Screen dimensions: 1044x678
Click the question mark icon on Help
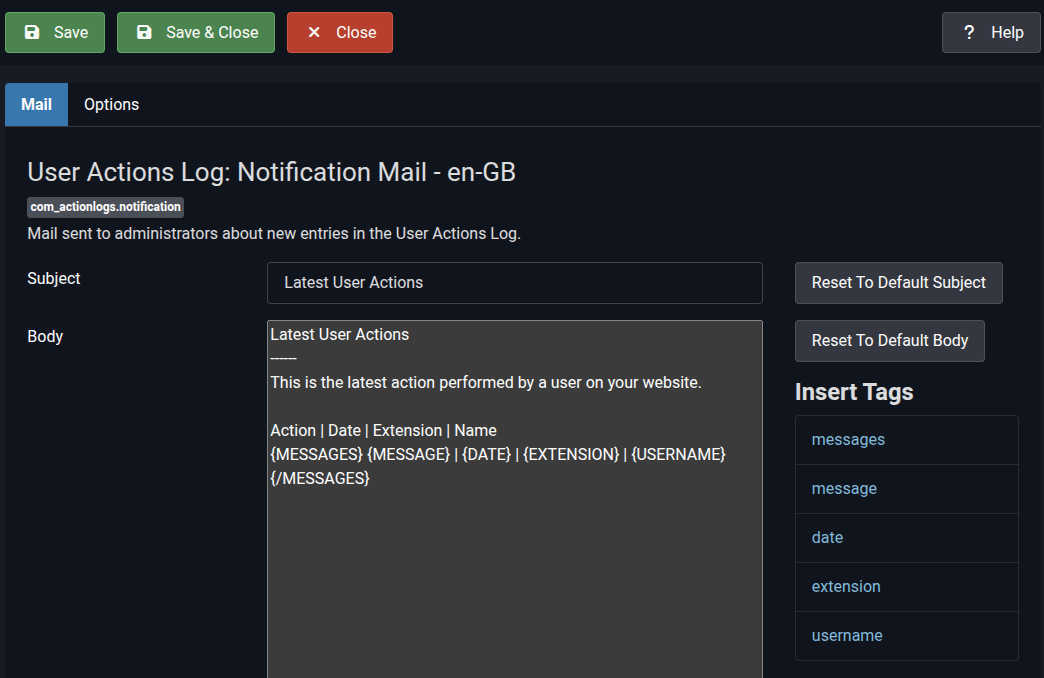pyautogui.click(x=968, y=32)
